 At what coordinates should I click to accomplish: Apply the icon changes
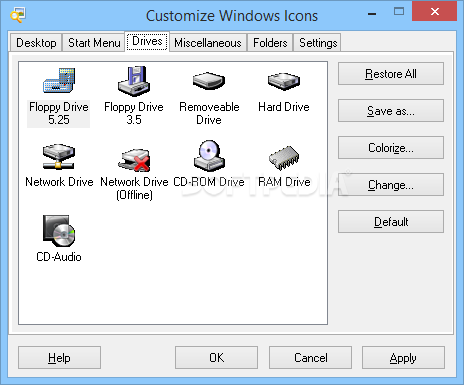coord(403,358)
